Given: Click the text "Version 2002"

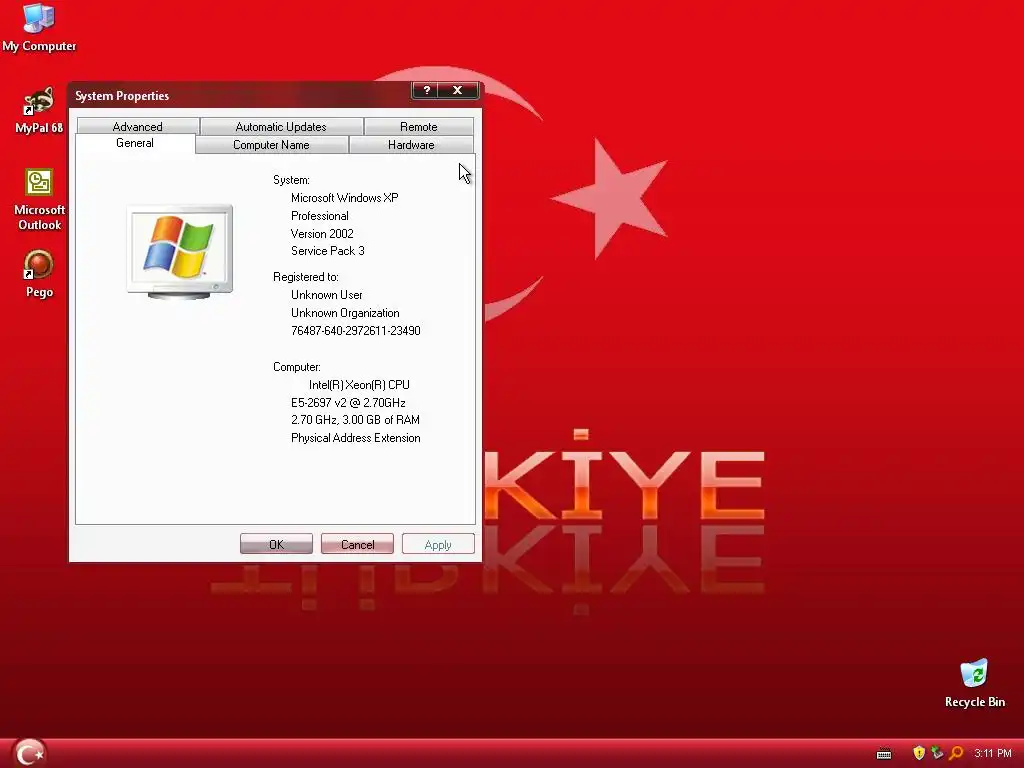Looking at the screenshot, I should tap(323, 233).
